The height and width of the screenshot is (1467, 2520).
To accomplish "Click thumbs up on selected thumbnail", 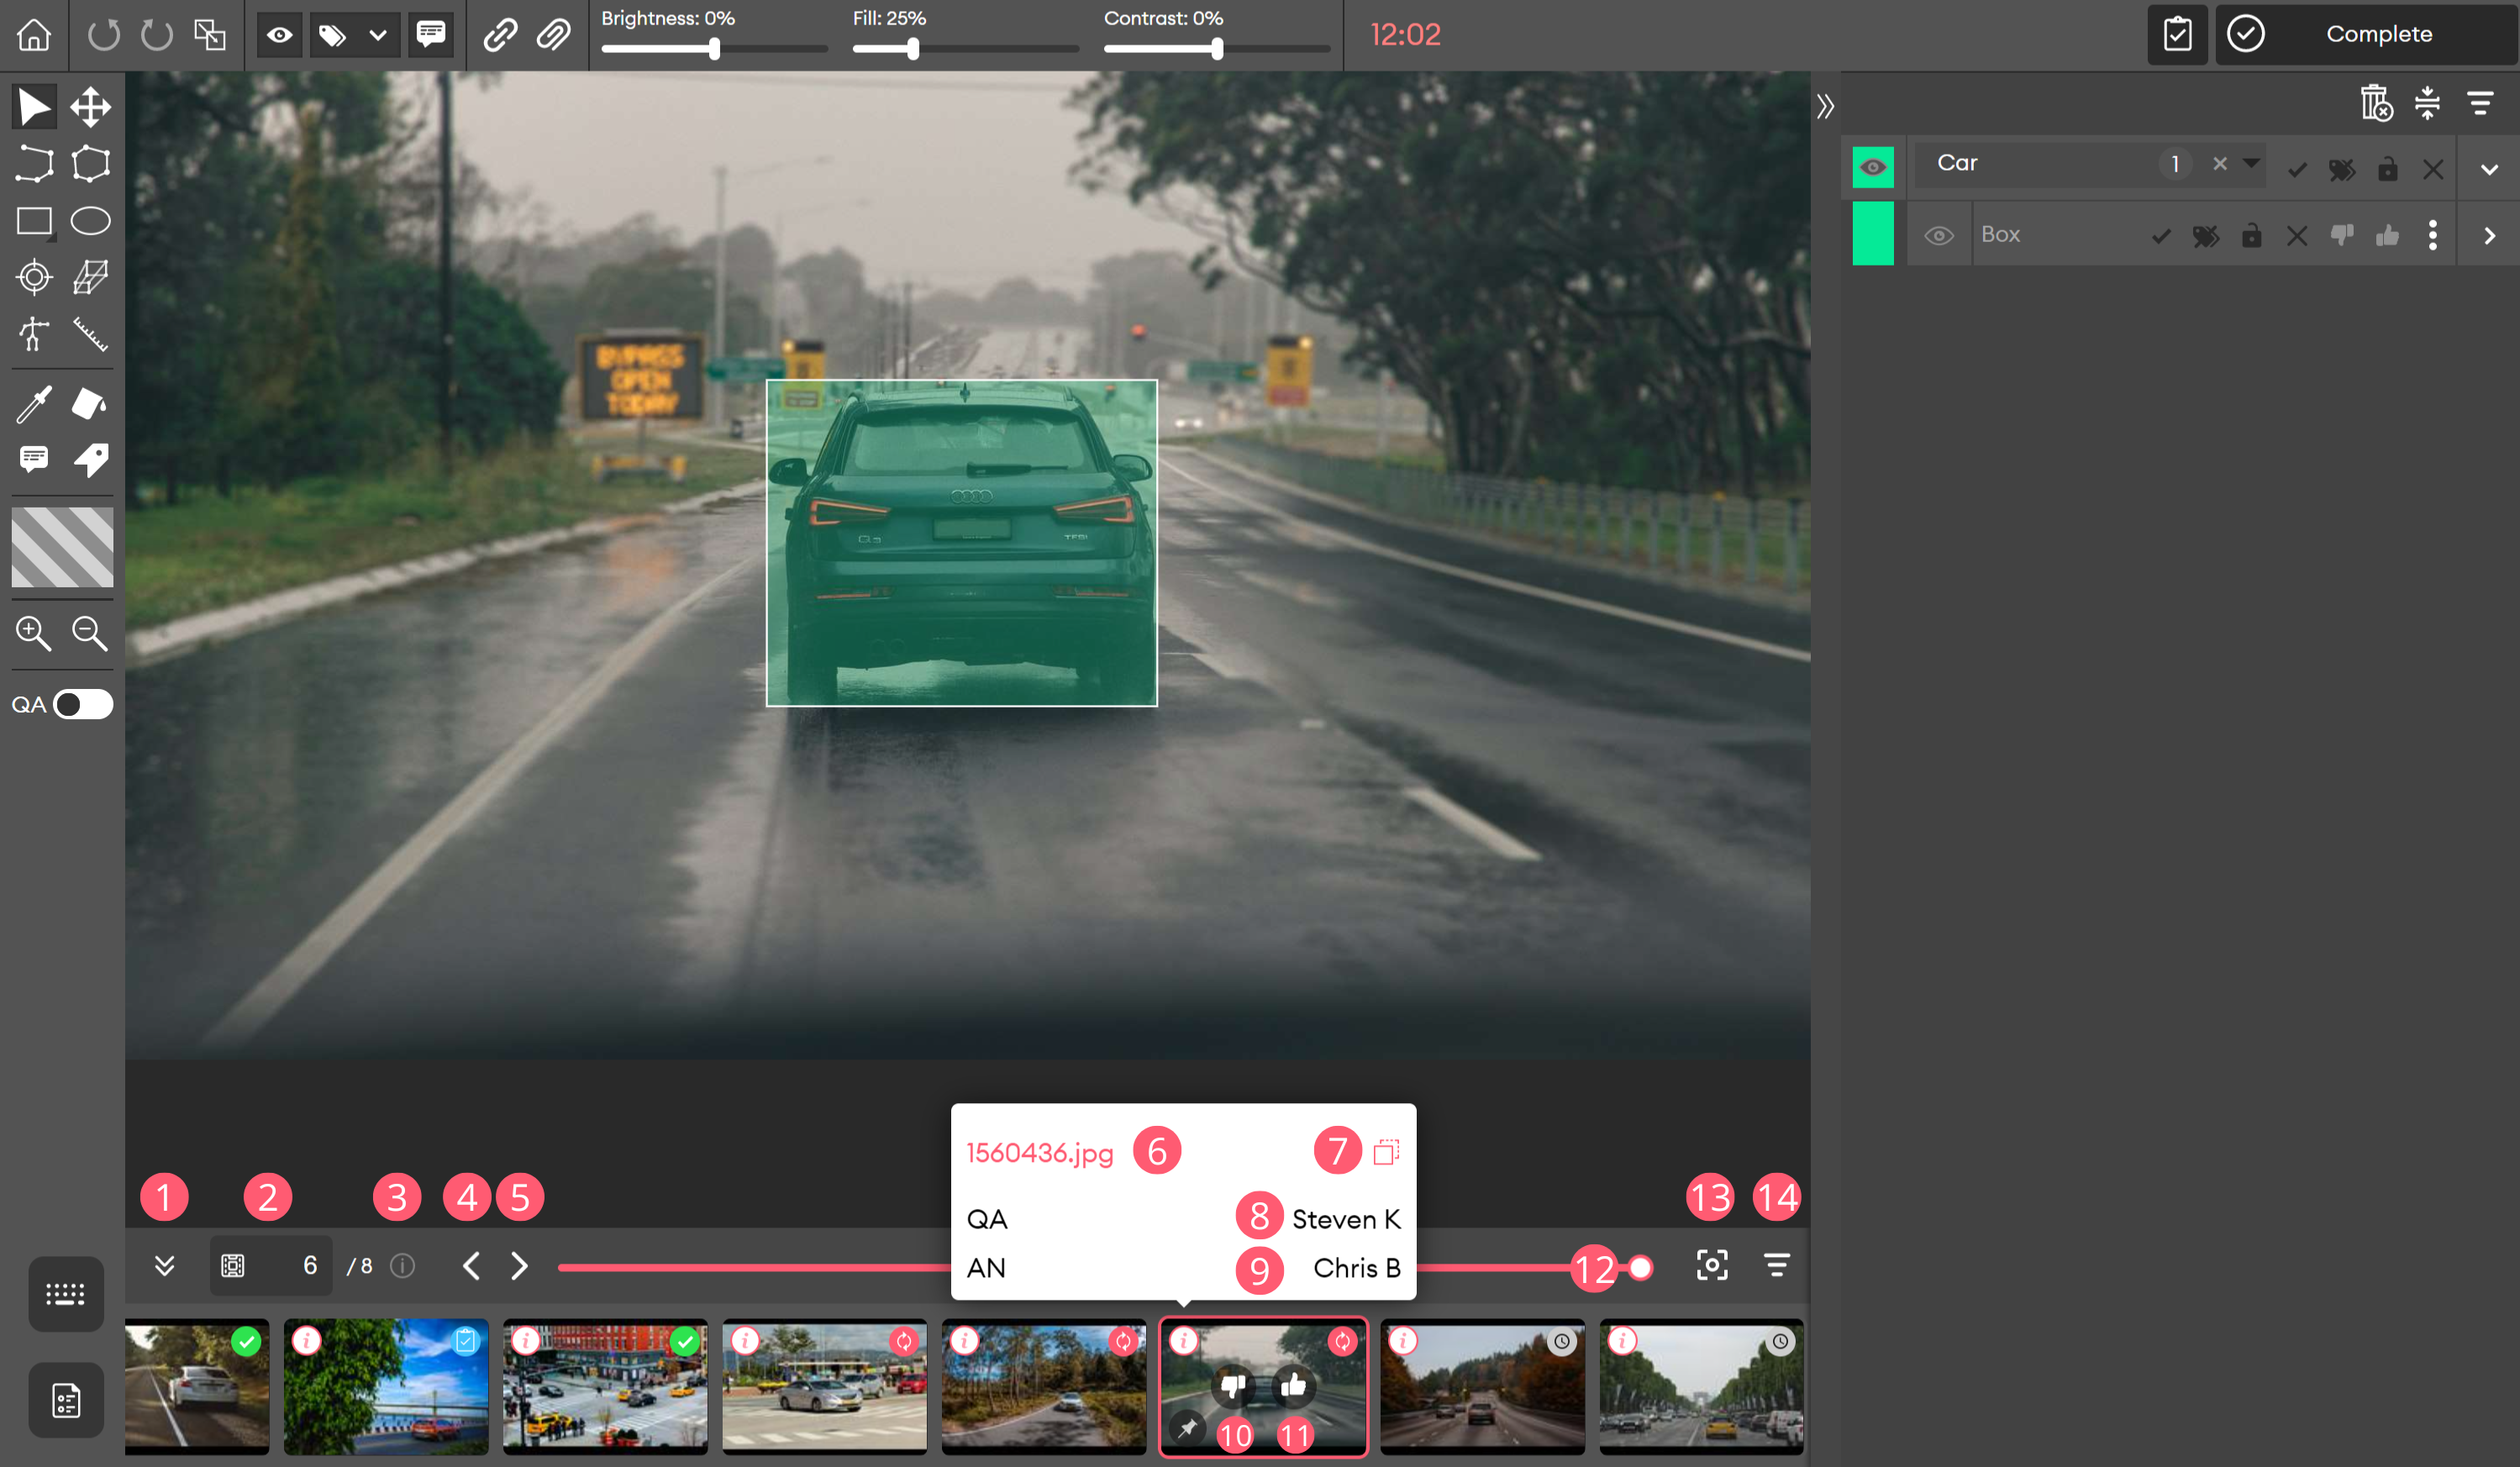I will pos(1292,1386).
